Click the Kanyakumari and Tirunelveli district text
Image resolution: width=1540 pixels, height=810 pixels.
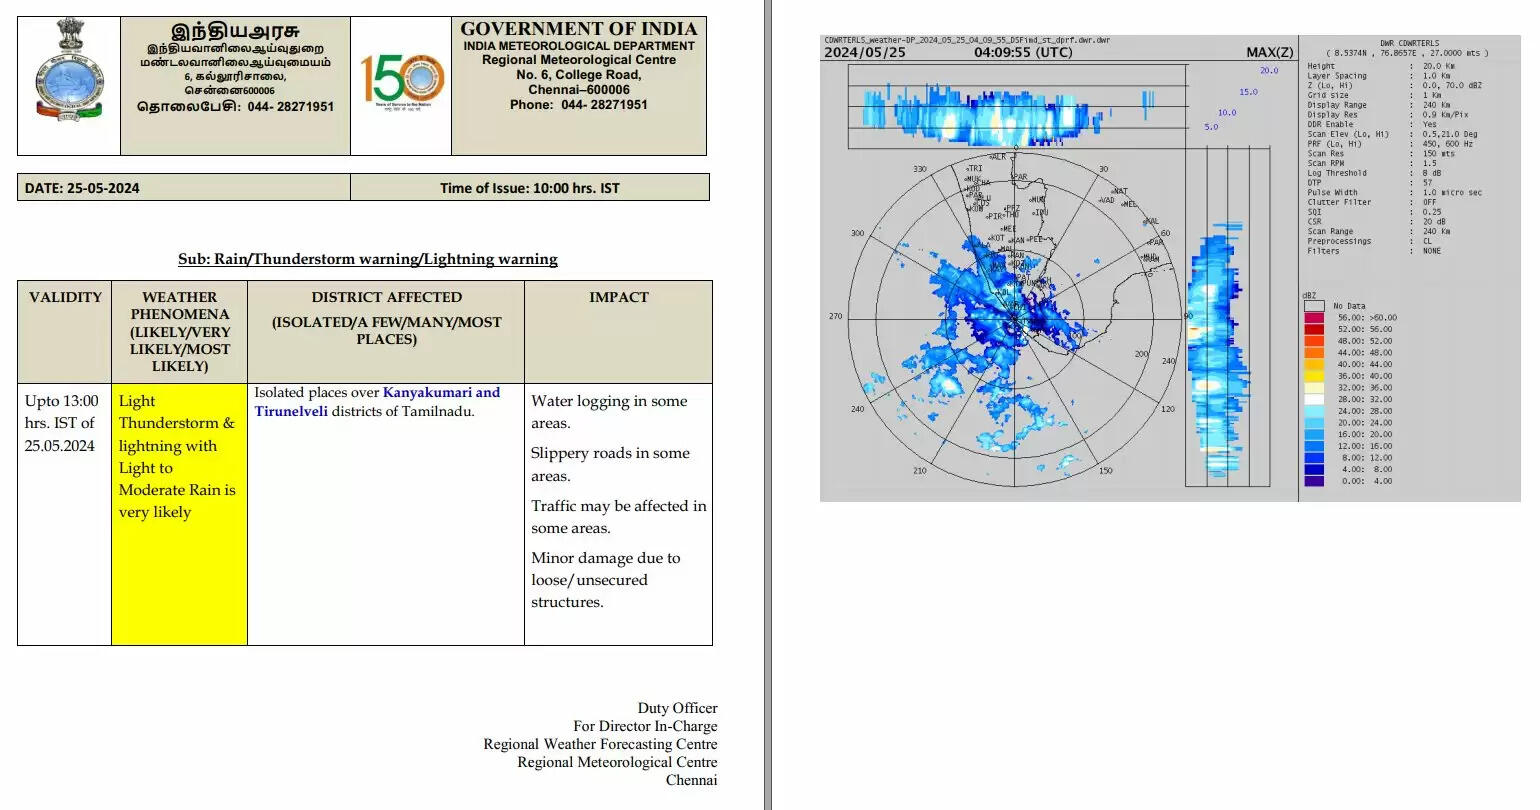(x=377, y=402)
